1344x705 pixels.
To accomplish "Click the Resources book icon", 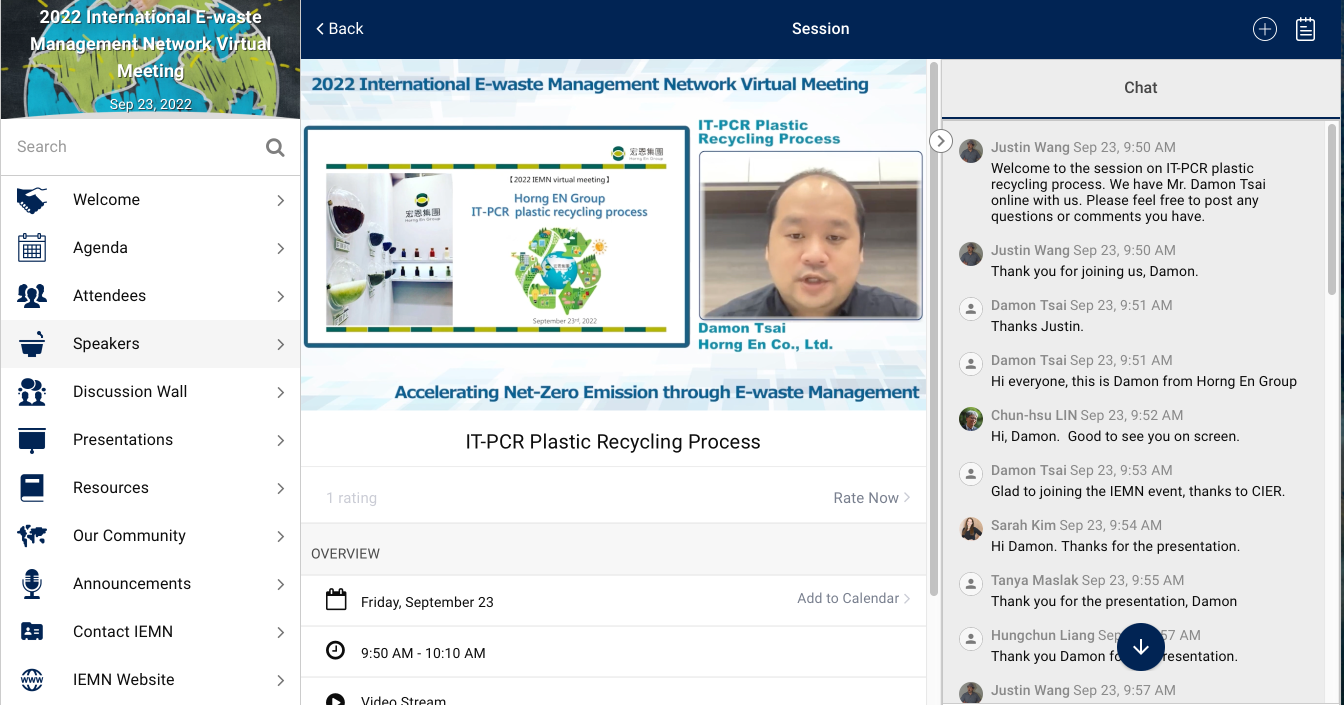I will click(32, 488).
